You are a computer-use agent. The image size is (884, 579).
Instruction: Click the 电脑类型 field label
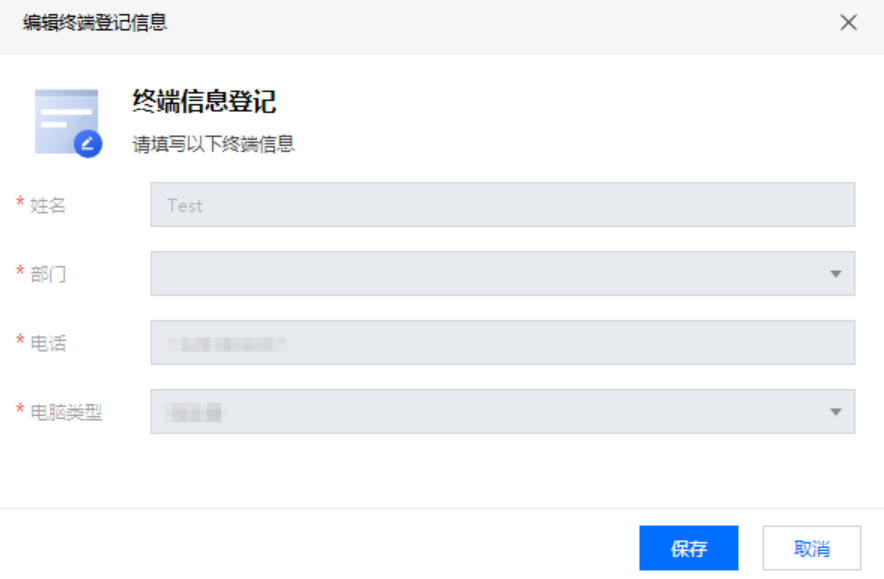66,413
